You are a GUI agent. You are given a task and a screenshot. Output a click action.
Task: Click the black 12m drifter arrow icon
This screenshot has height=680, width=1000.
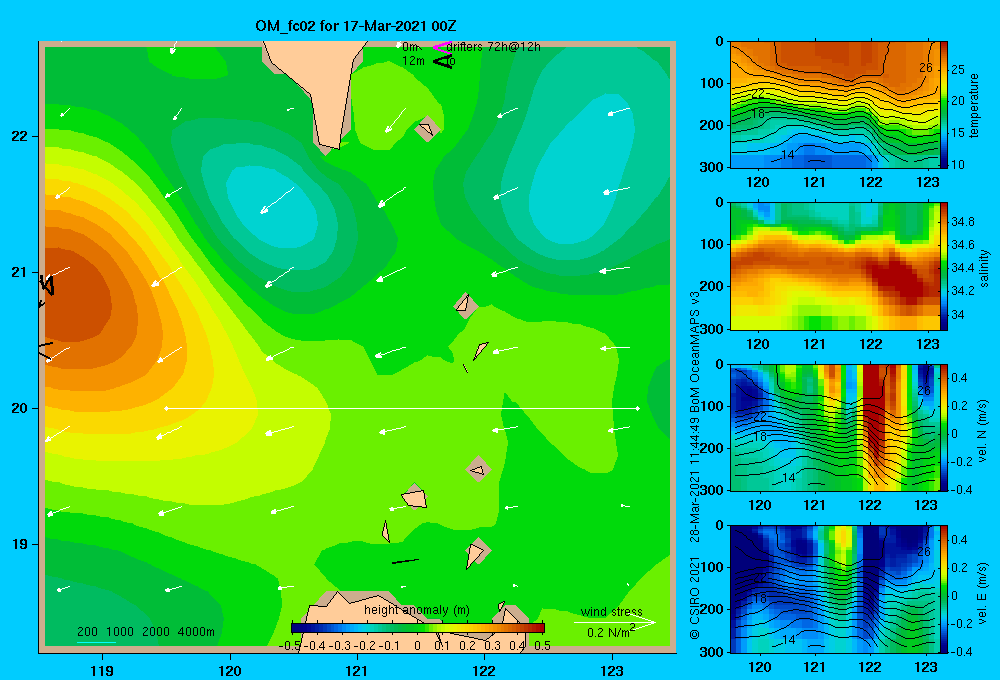tap(442, 61)
